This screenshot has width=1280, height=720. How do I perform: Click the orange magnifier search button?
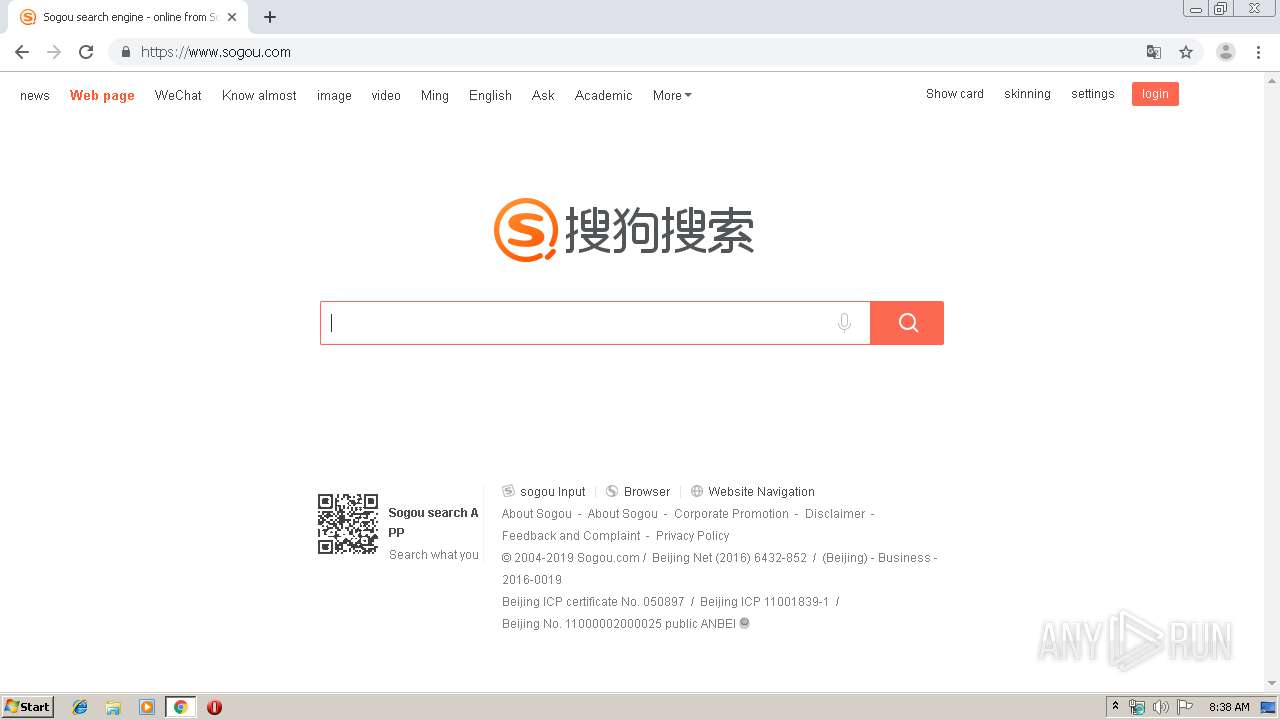907,323
